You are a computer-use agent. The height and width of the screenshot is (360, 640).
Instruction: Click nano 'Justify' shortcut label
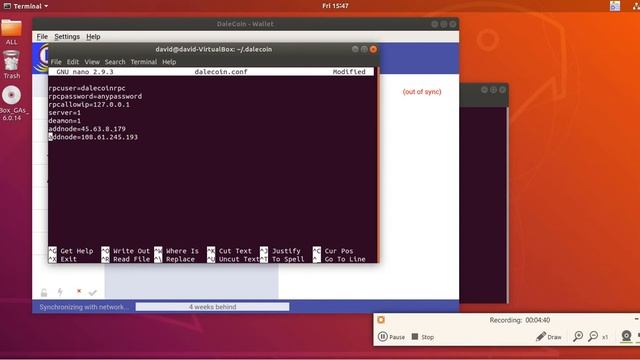[286, 251]
